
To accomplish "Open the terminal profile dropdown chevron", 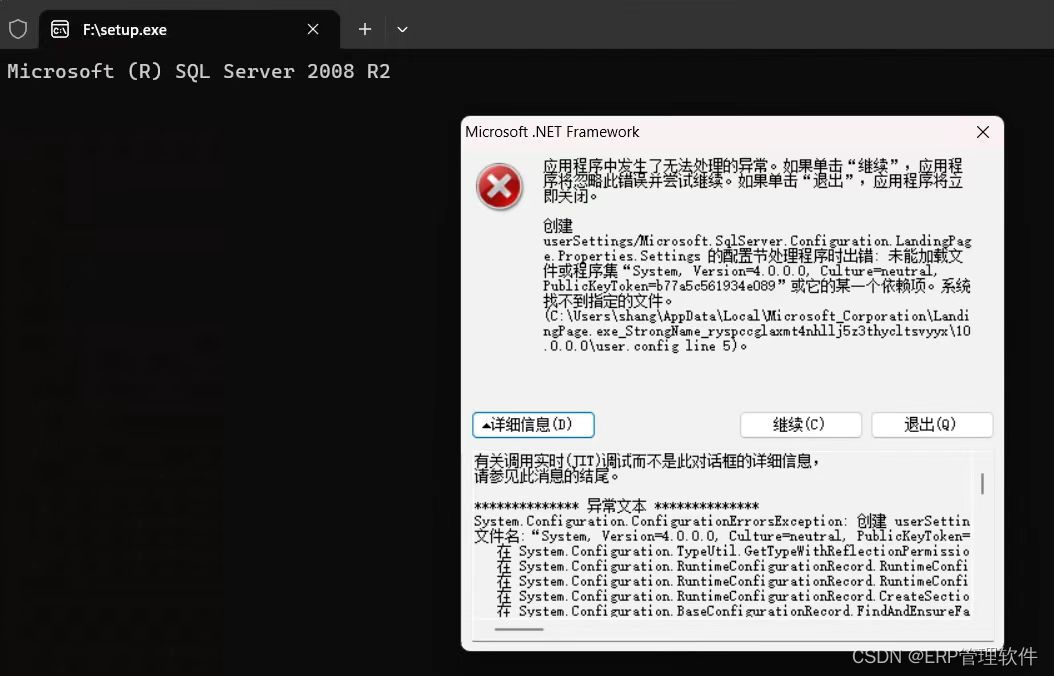I will (402, 29).
